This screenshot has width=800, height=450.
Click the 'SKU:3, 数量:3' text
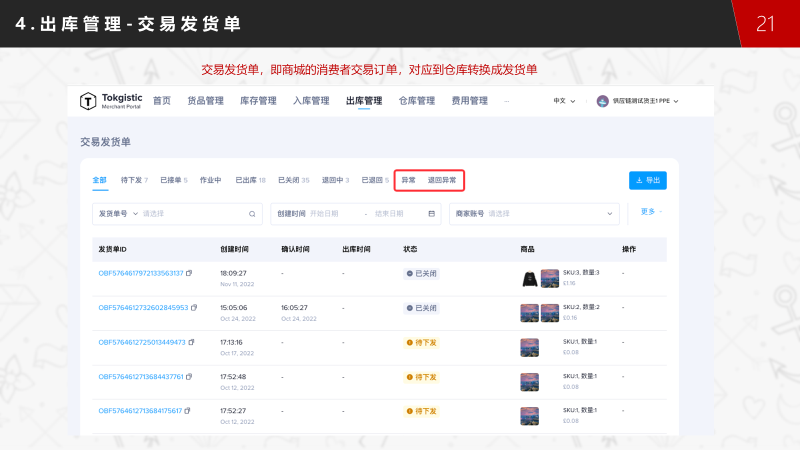(x=581, y=272)
